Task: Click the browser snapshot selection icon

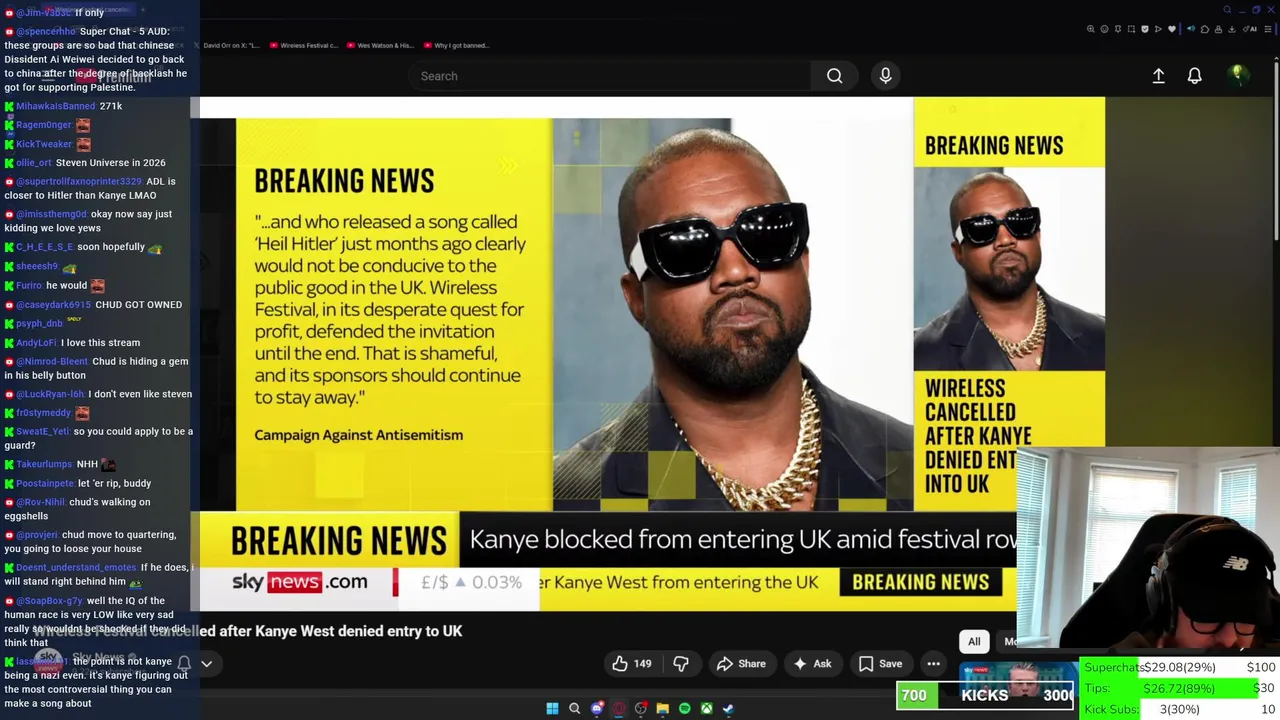Action: (1131, 29)
